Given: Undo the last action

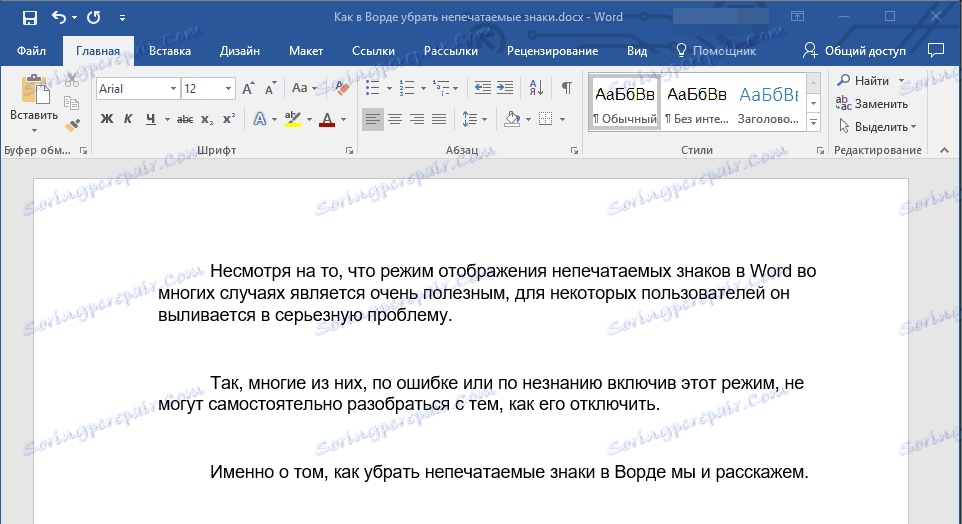Looking at the screenshot, I should click(x=59, y=17).
